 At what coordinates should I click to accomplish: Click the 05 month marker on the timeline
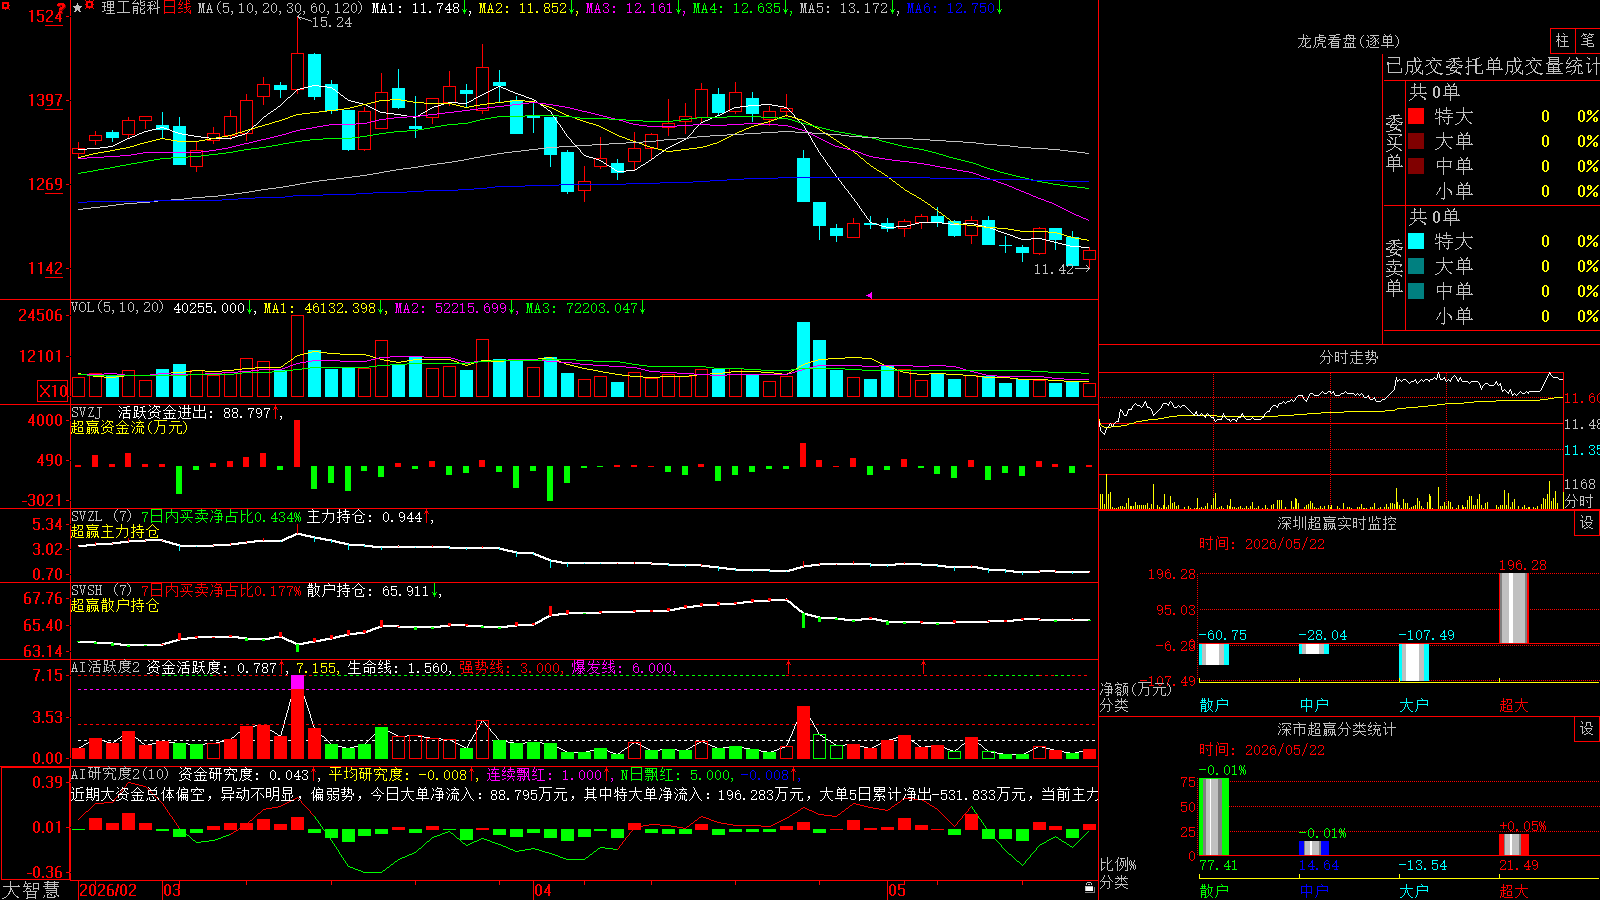(x=897, y=890)
